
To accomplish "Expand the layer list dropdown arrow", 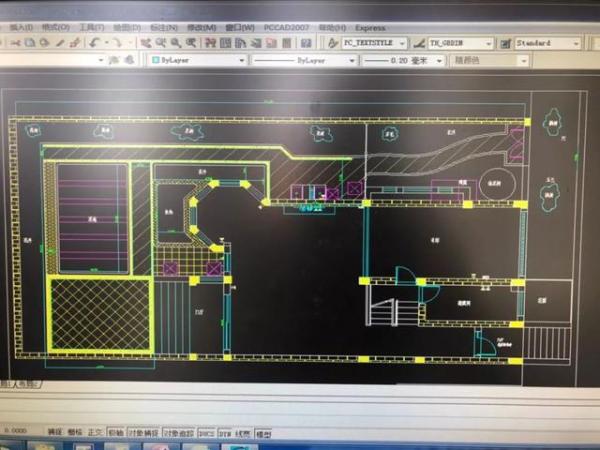I will click(101, 60).
